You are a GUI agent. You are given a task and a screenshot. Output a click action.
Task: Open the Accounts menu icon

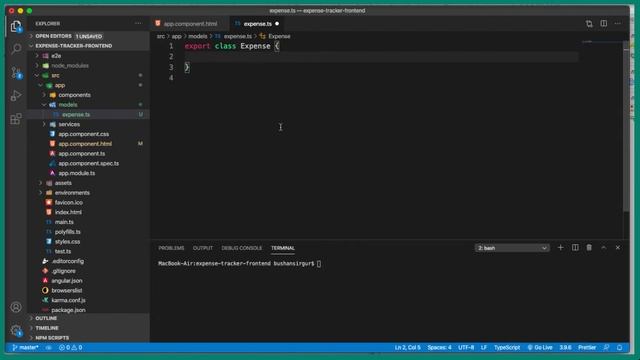(x=16, y=307)
